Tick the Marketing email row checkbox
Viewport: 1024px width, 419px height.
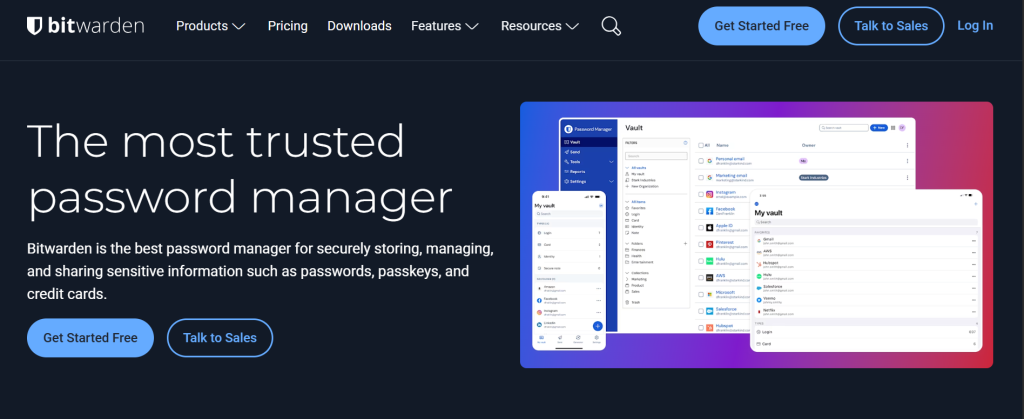click(x=701, y=178)
